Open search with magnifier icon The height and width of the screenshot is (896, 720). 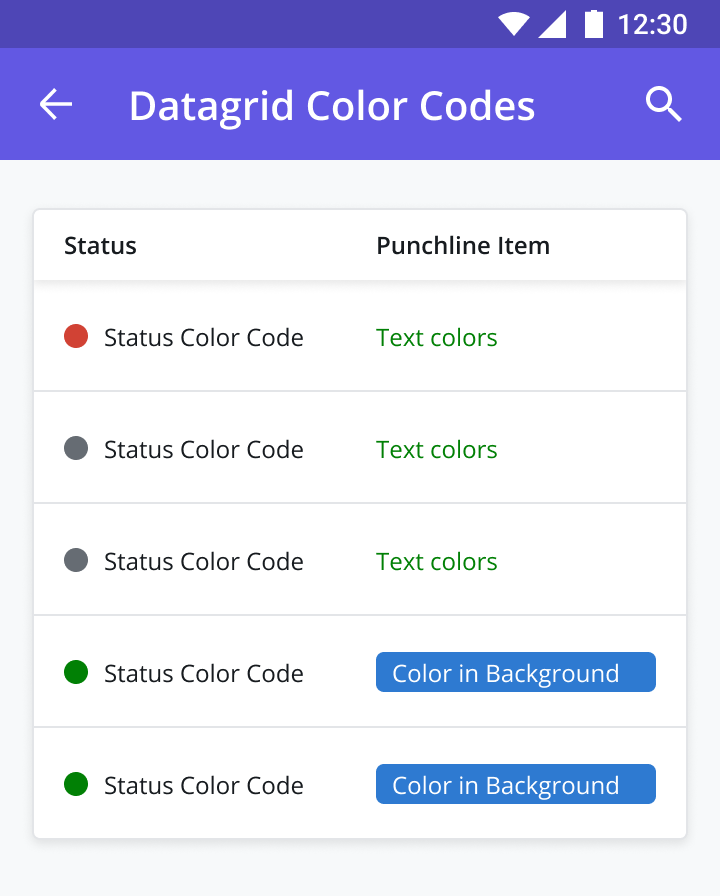[663, 104]
